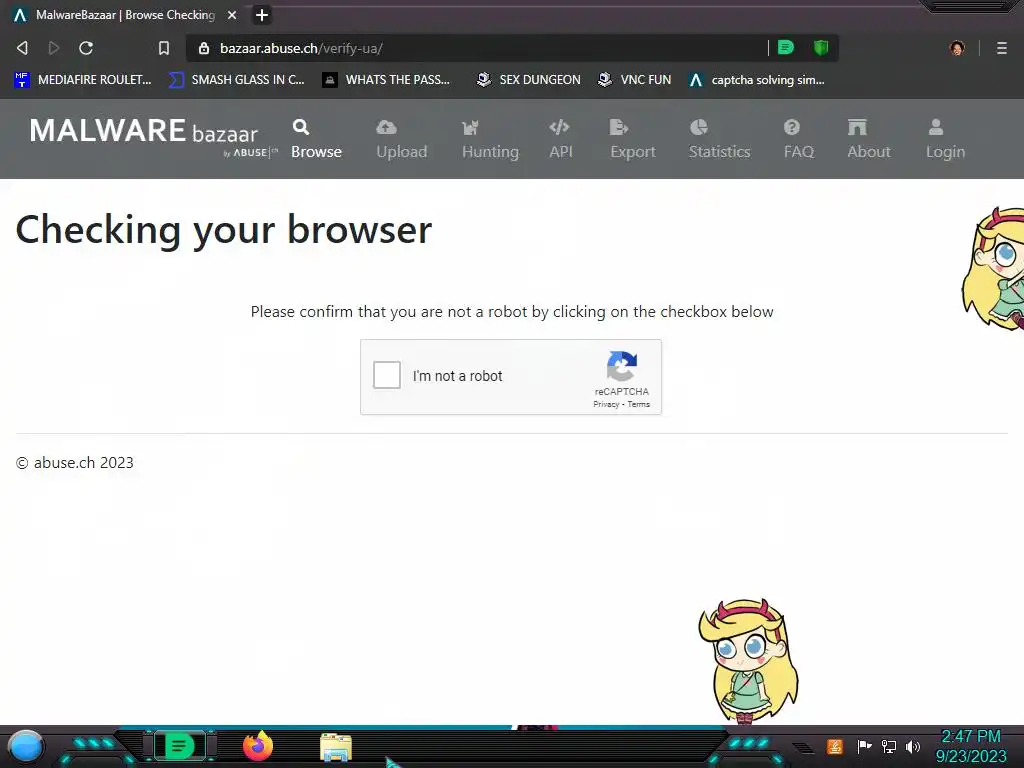
Task: Click the Action Center flag tray icon
Action: (864, 746)
